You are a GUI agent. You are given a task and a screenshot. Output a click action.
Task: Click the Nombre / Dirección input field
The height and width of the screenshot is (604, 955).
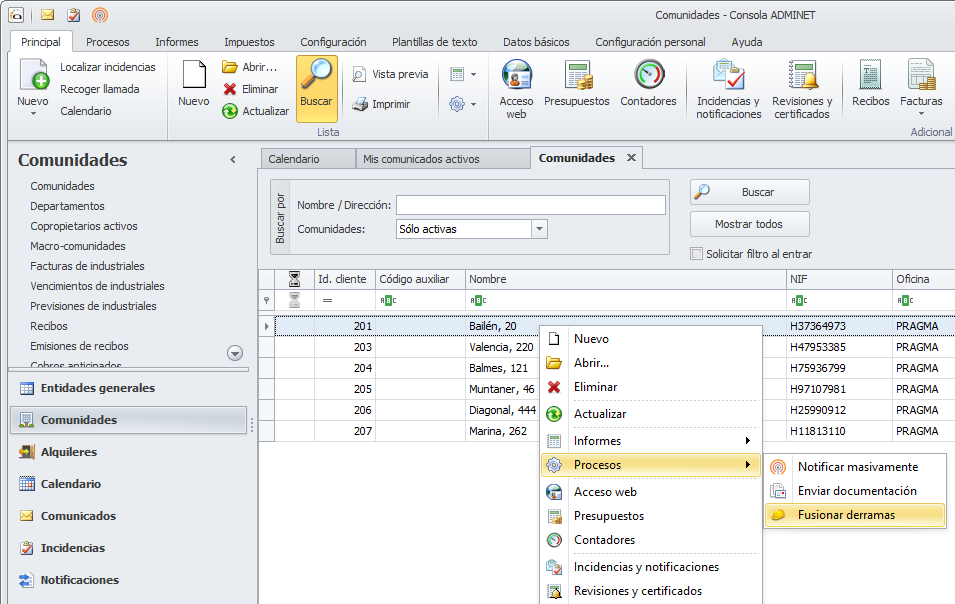(530, 205)
